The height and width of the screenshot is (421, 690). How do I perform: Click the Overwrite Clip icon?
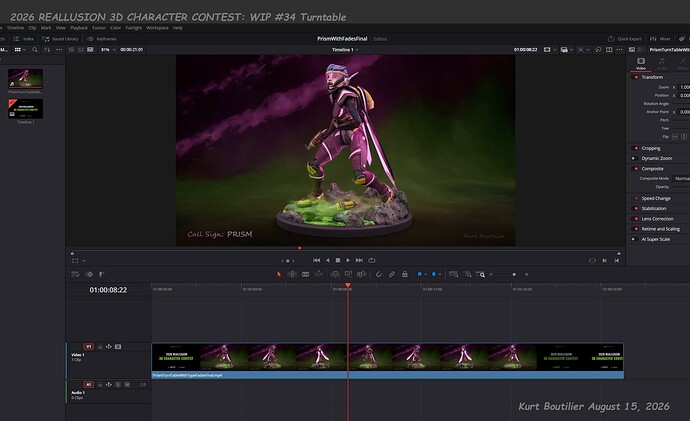click(348, 275)
